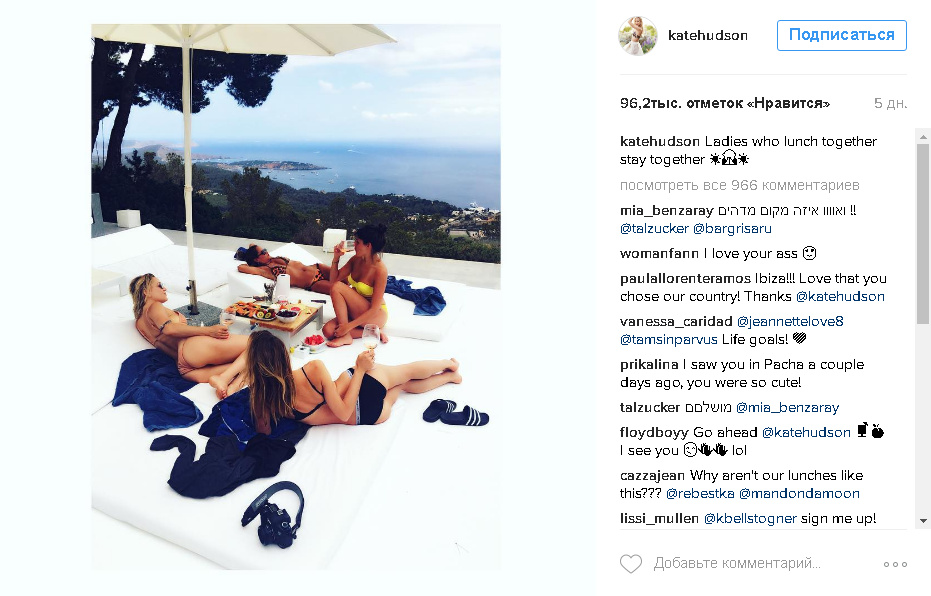The width and height of the screenshot is (931, 596).
Task: Click the Подписаться follow button
Action: click(x=841, y=35)
